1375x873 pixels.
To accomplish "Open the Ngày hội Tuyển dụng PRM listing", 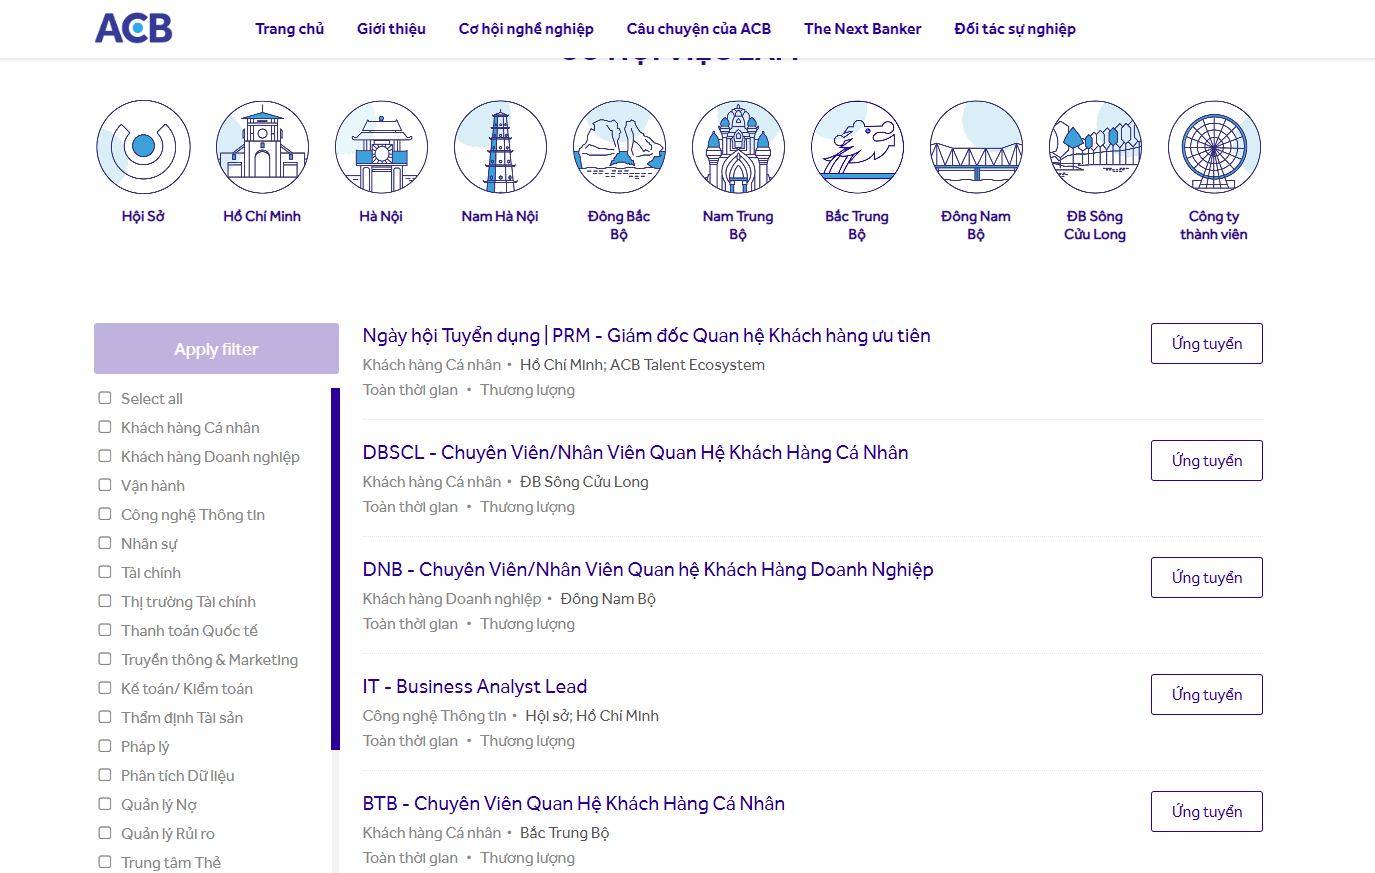I will pyautogui.click(x=646, y=336).
